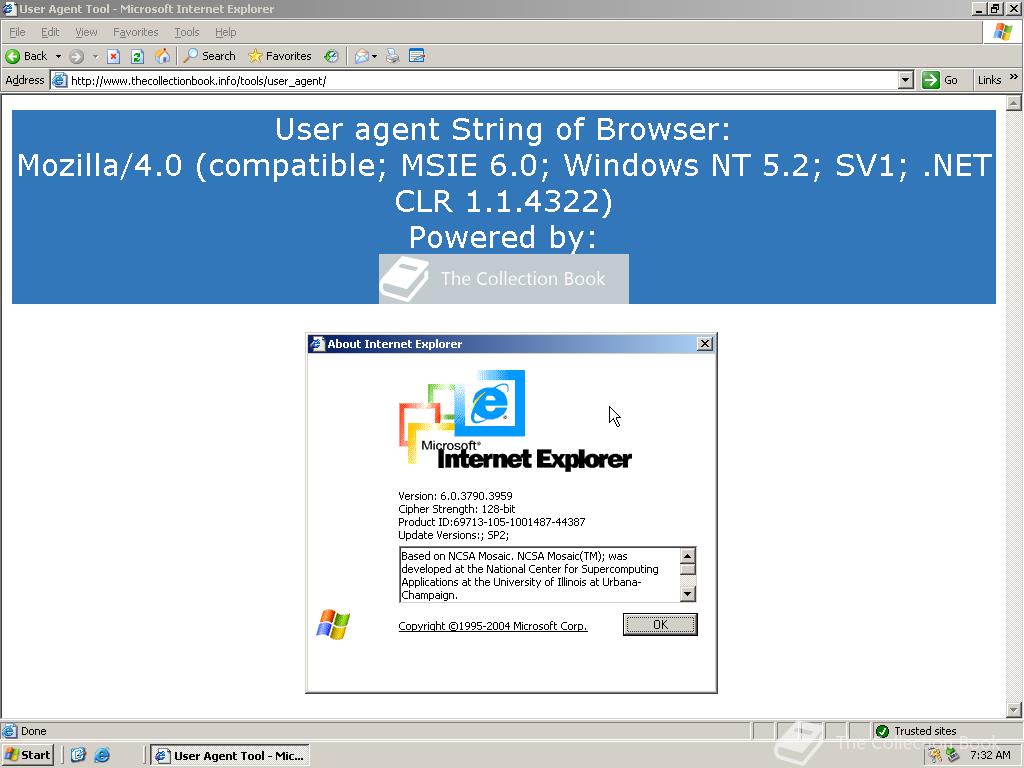Click the Product ID text line
The image size is (1024, 768).
pyautogui.click(x=491, y=522)
